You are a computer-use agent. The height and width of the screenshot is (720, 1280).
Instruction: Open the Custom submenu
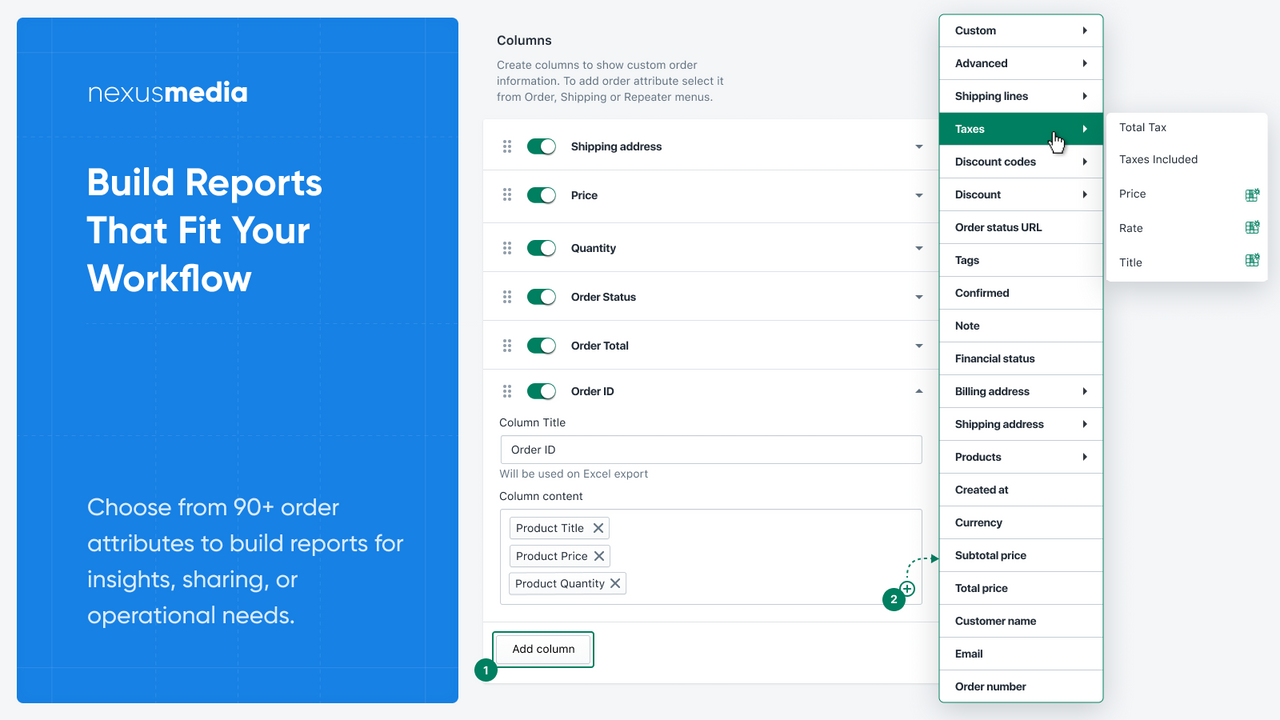[x=1021, y=31]
